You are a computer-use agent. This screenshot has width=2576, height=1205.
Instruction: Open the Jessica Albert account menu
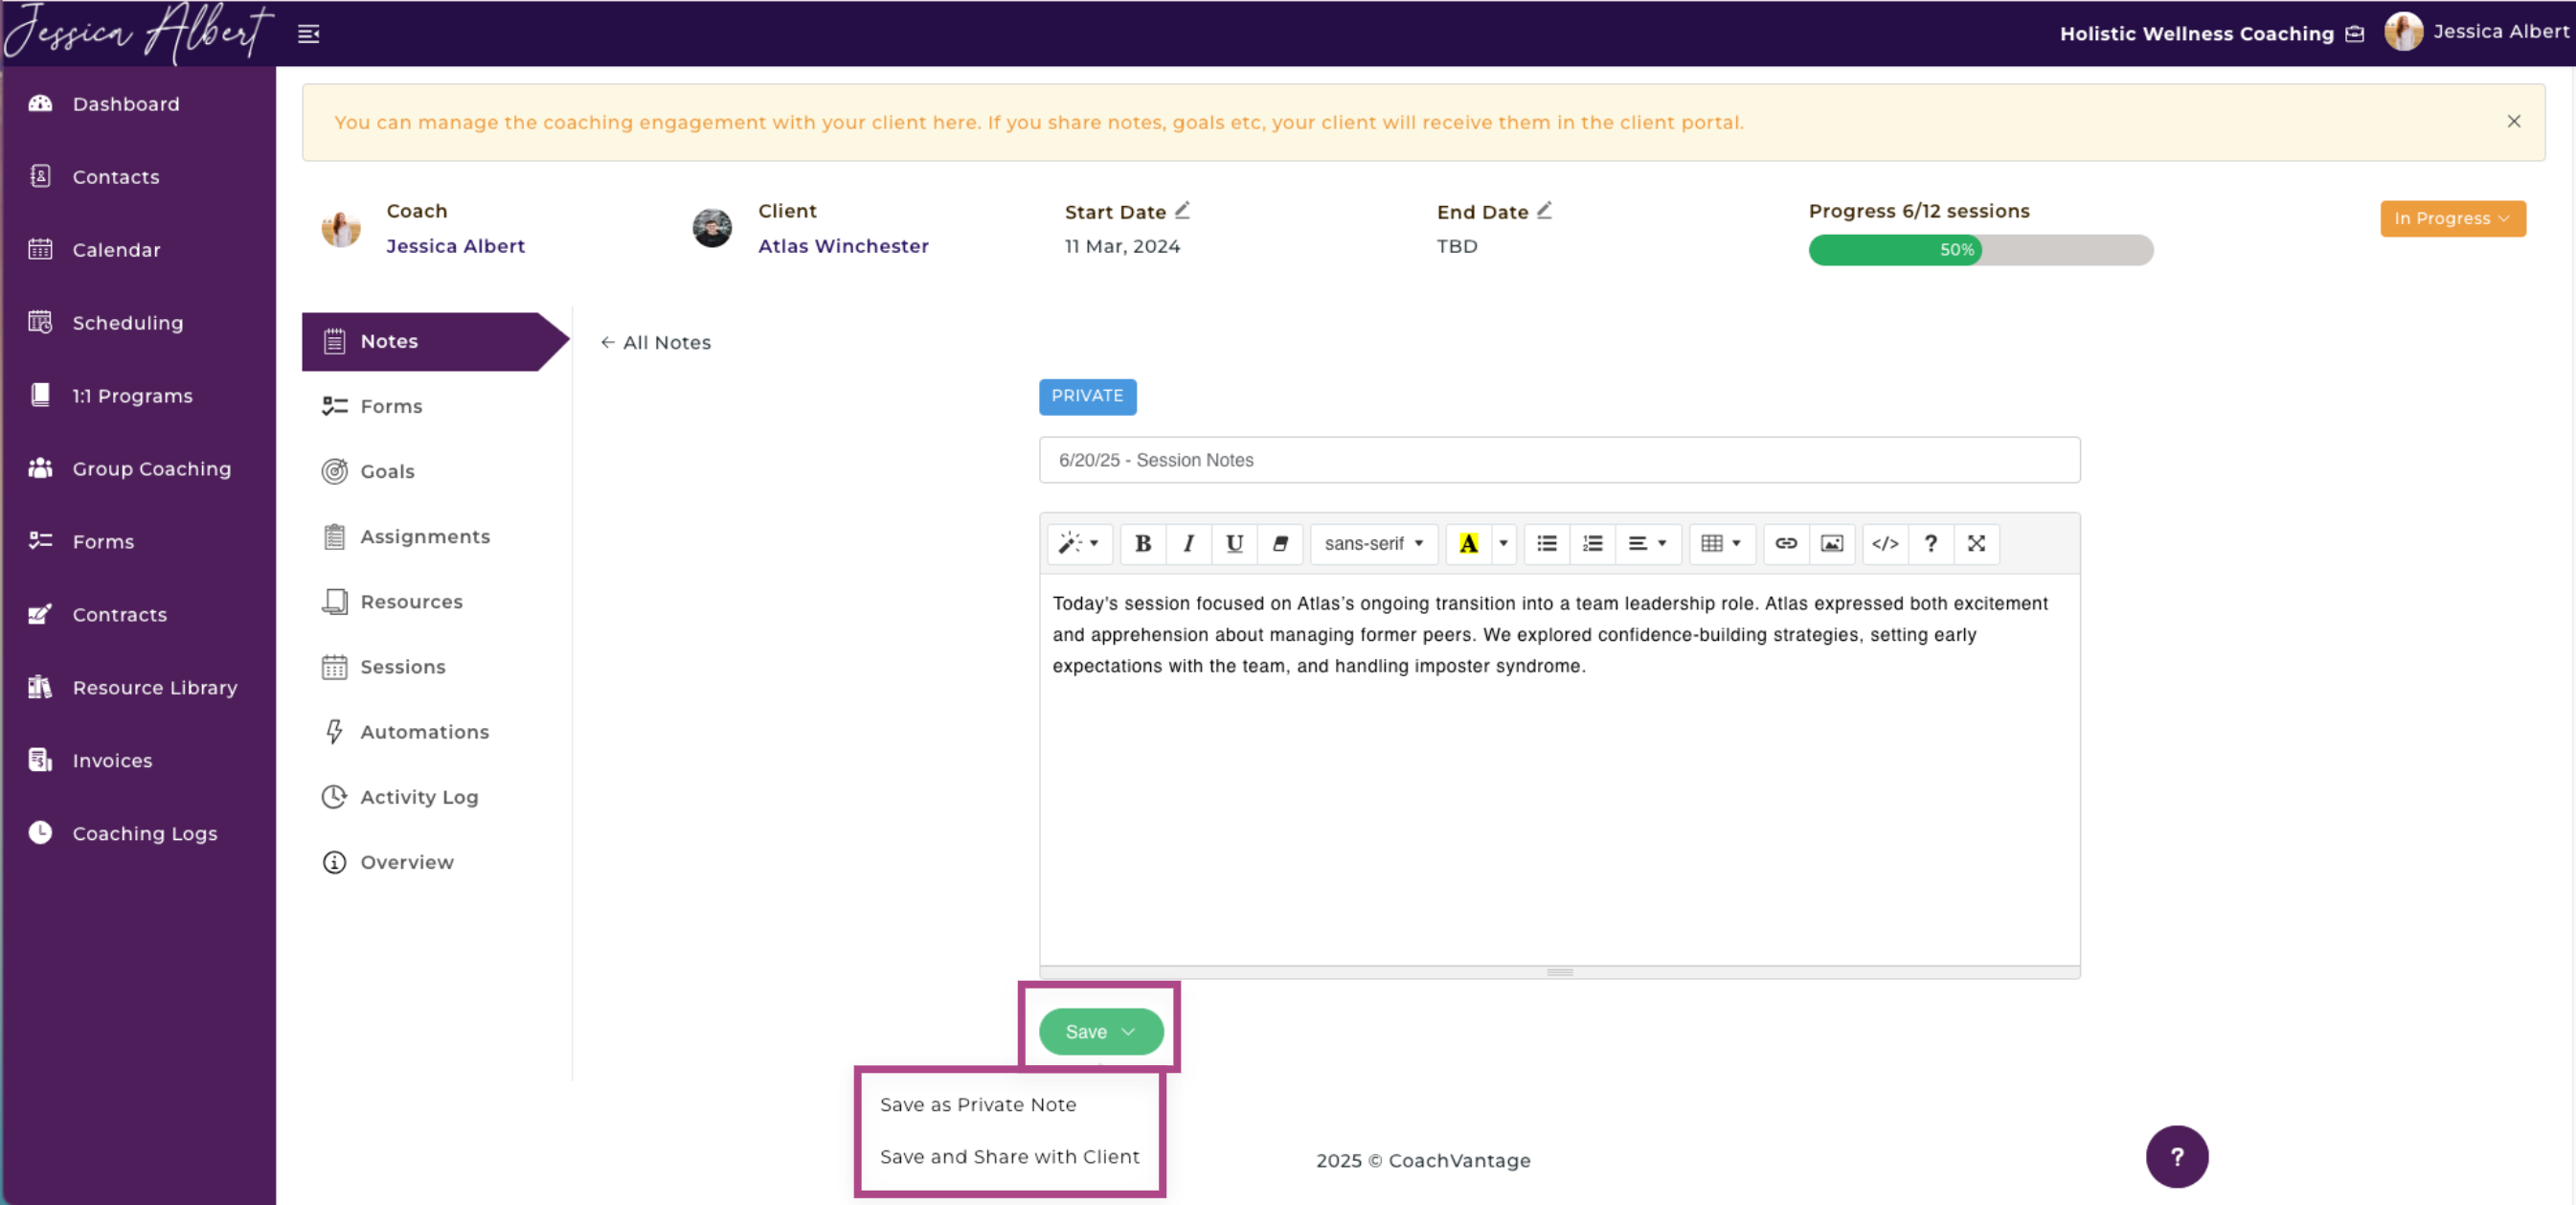(2477, 32)
